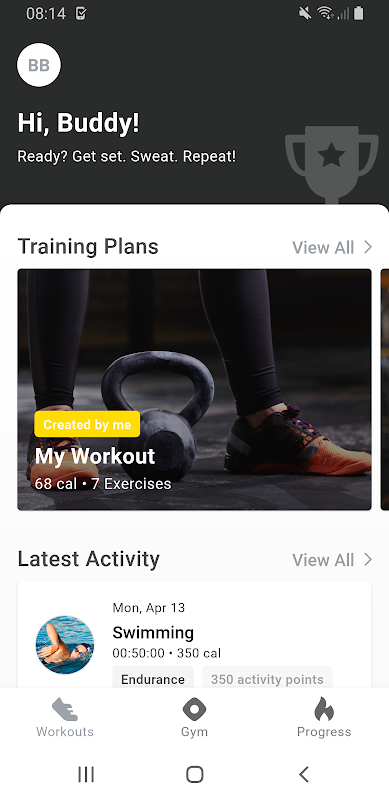Screen dimensions: 389x800
Task: Select the Workouts shoe icon
Action: click(65, 709)
